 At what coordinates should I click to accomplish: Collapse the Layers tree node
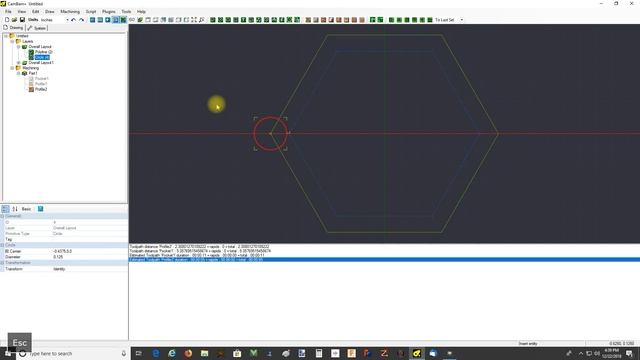pos(12,41)
